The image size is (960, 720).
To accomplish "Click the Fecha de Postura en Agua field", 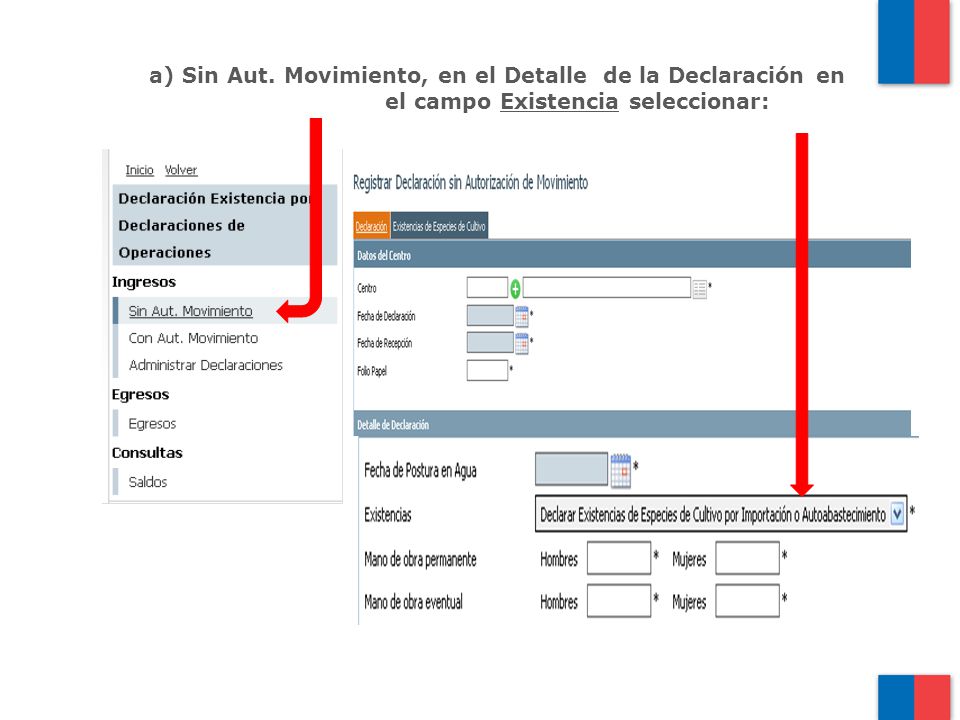I will pyautogui.click(x=571, y=470).
